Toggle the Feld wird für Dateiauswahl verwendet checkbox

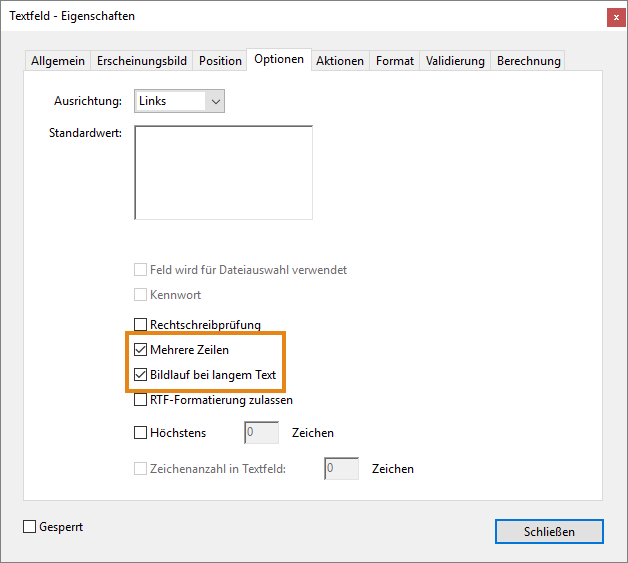pos(140,270)
